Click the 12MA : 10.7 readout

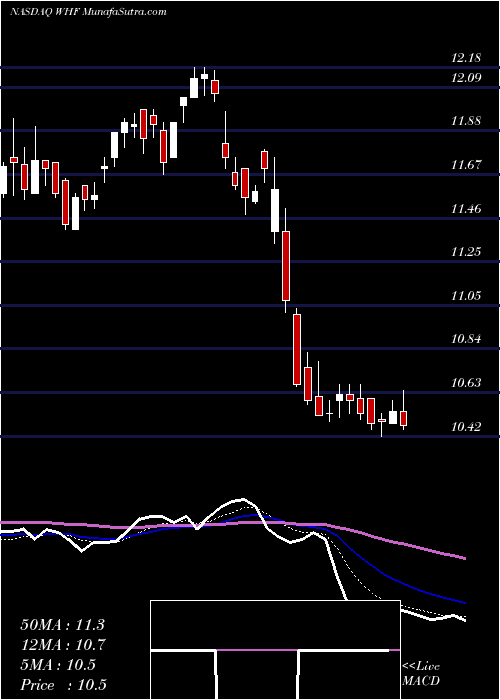coord(62,645)
